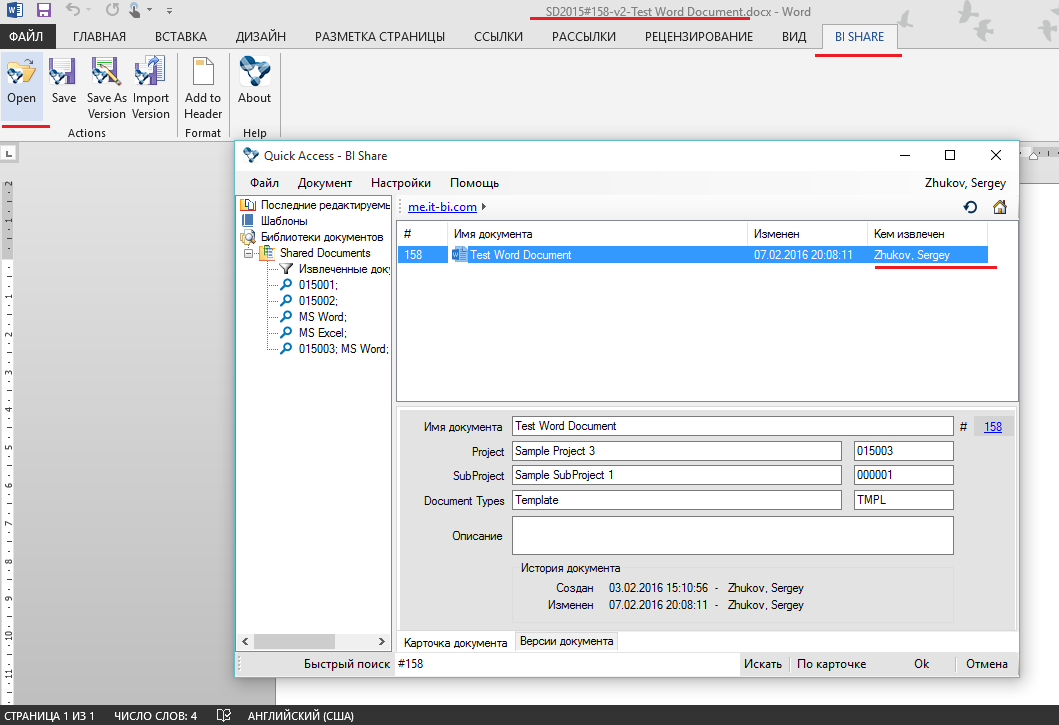Sort by Кем извлечен column header
The height and width of the screenshot is (725, 1059).
pyautogui.click(x=927, y=234)
